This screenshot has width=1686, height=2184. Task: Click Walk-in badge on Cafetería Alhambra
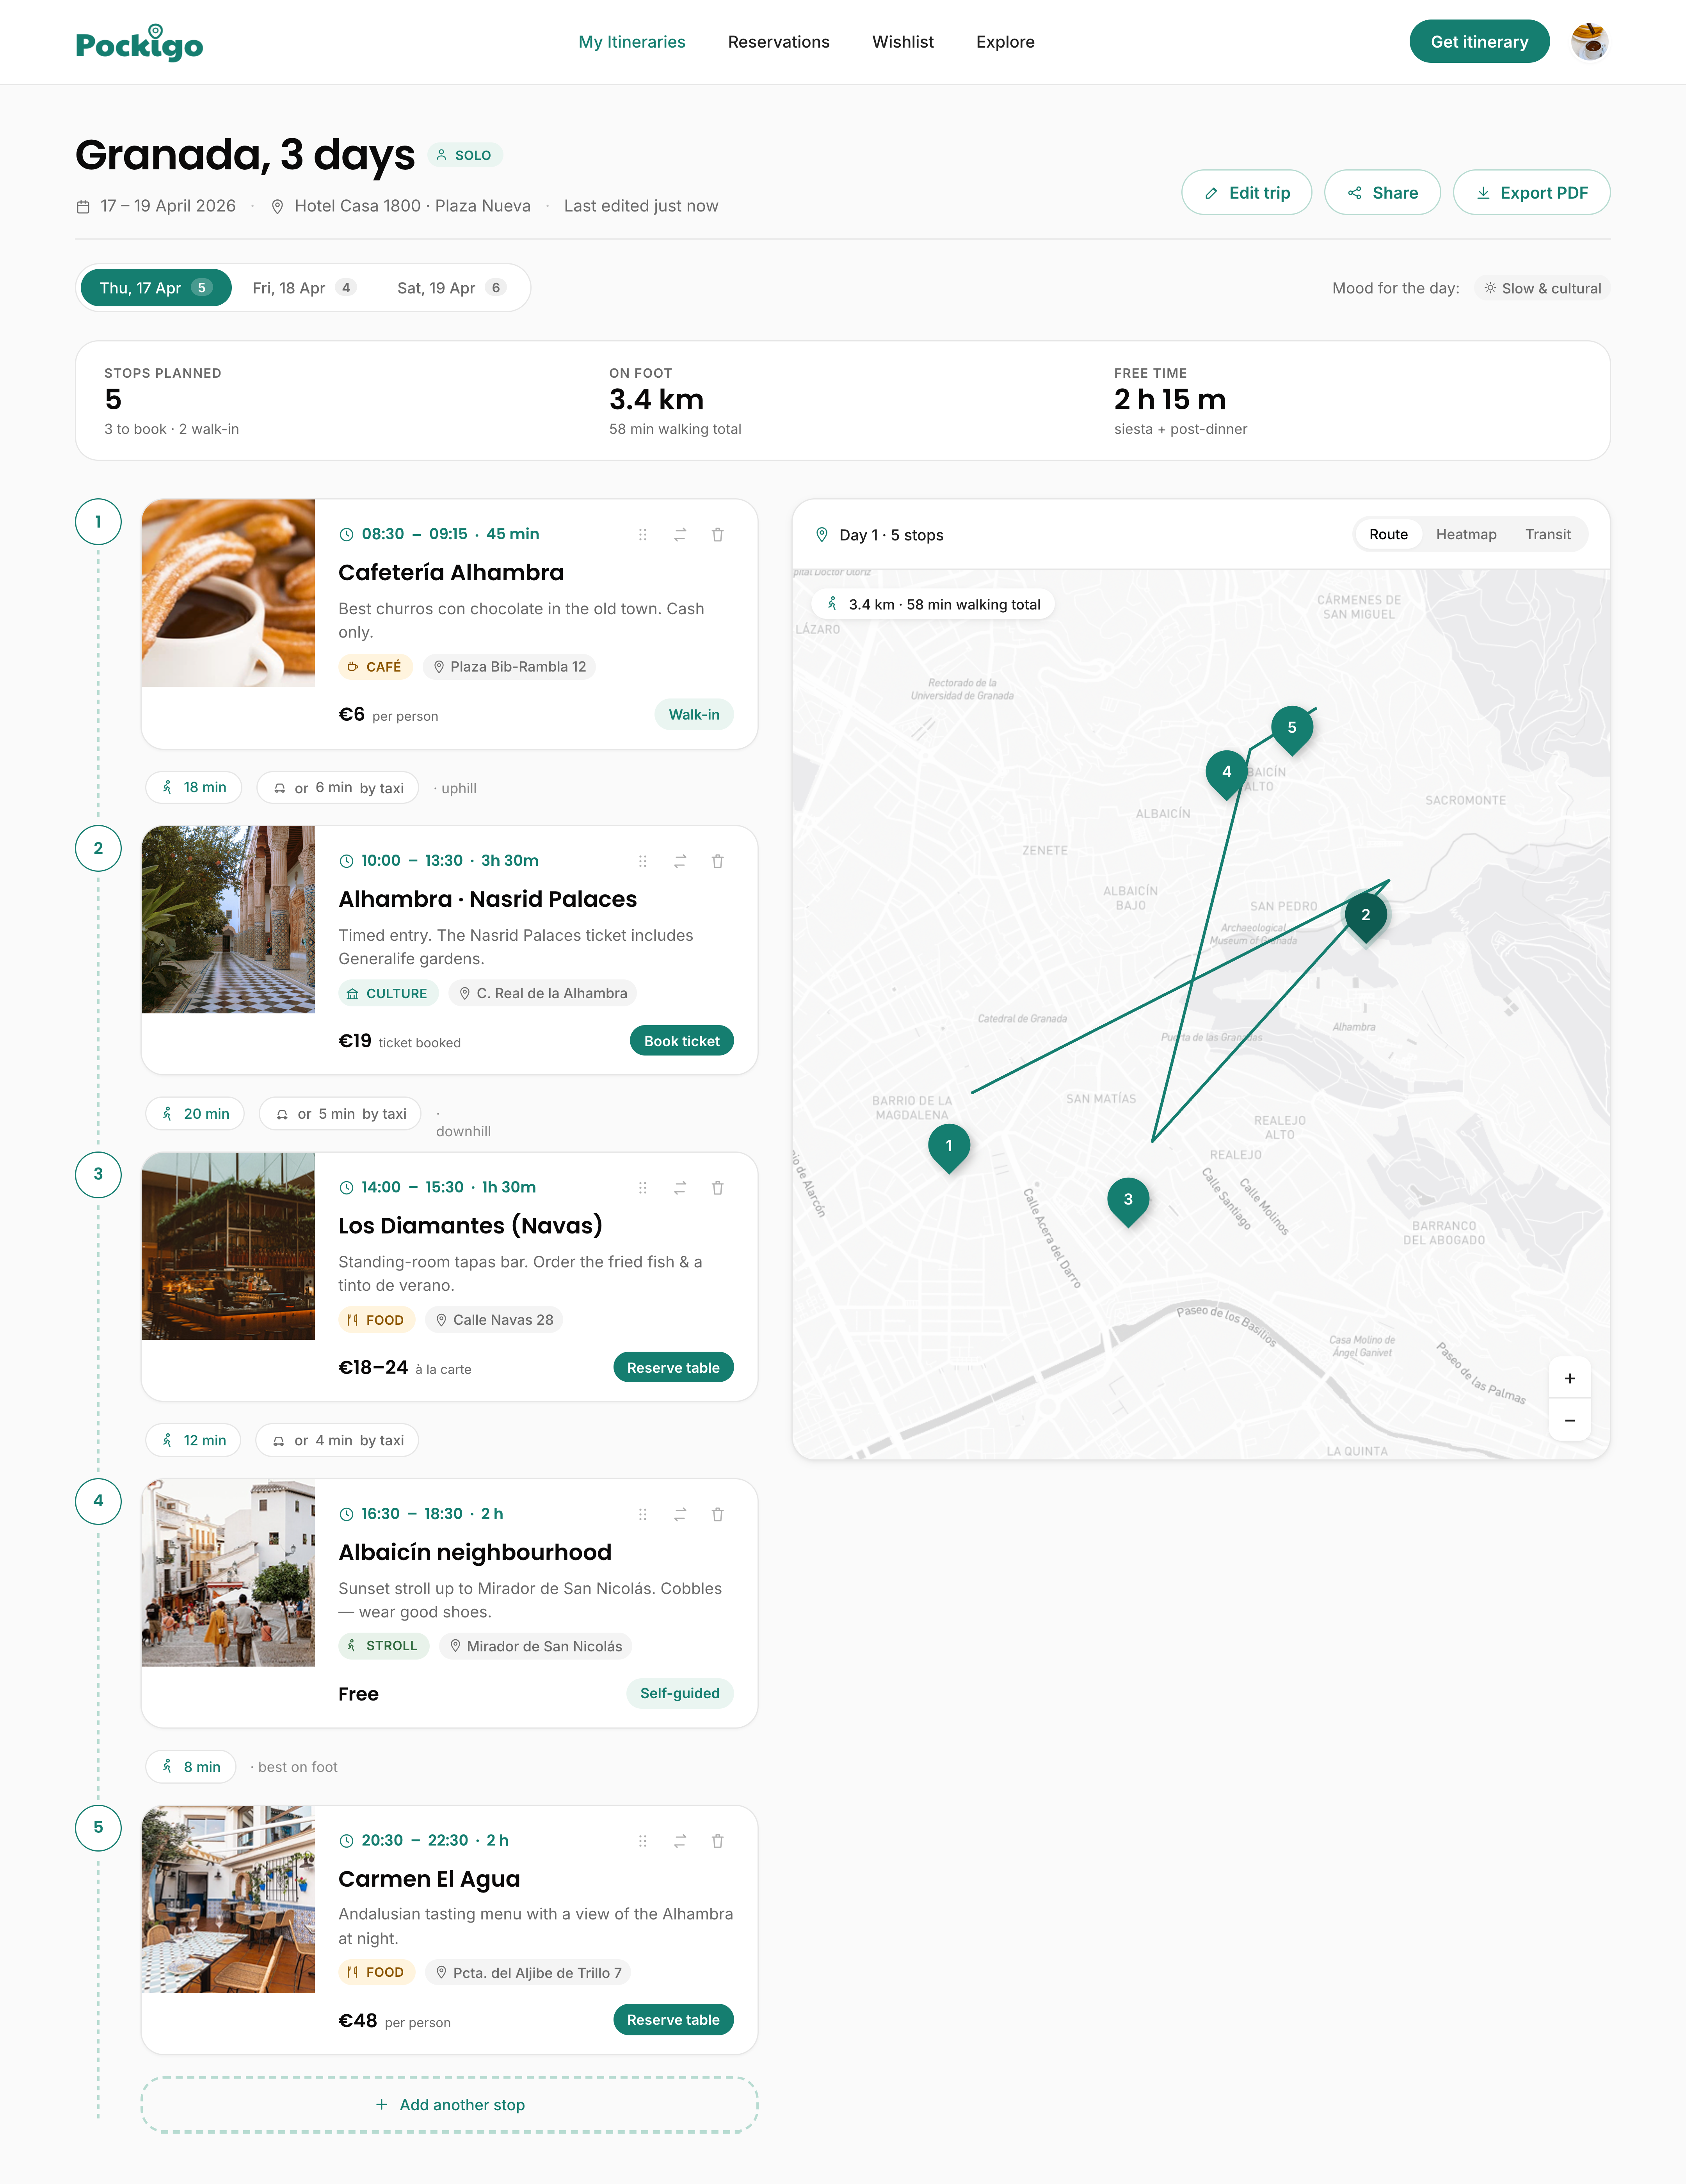coord(694,715)
